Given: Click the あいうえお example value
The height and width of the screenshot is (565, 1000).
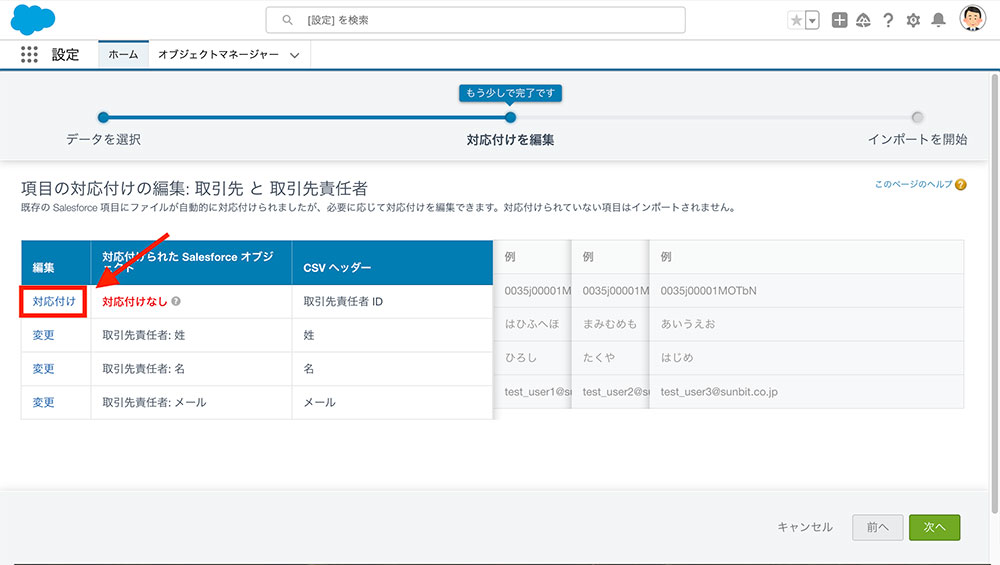Looking at the screenshot, I should [688, 324].
